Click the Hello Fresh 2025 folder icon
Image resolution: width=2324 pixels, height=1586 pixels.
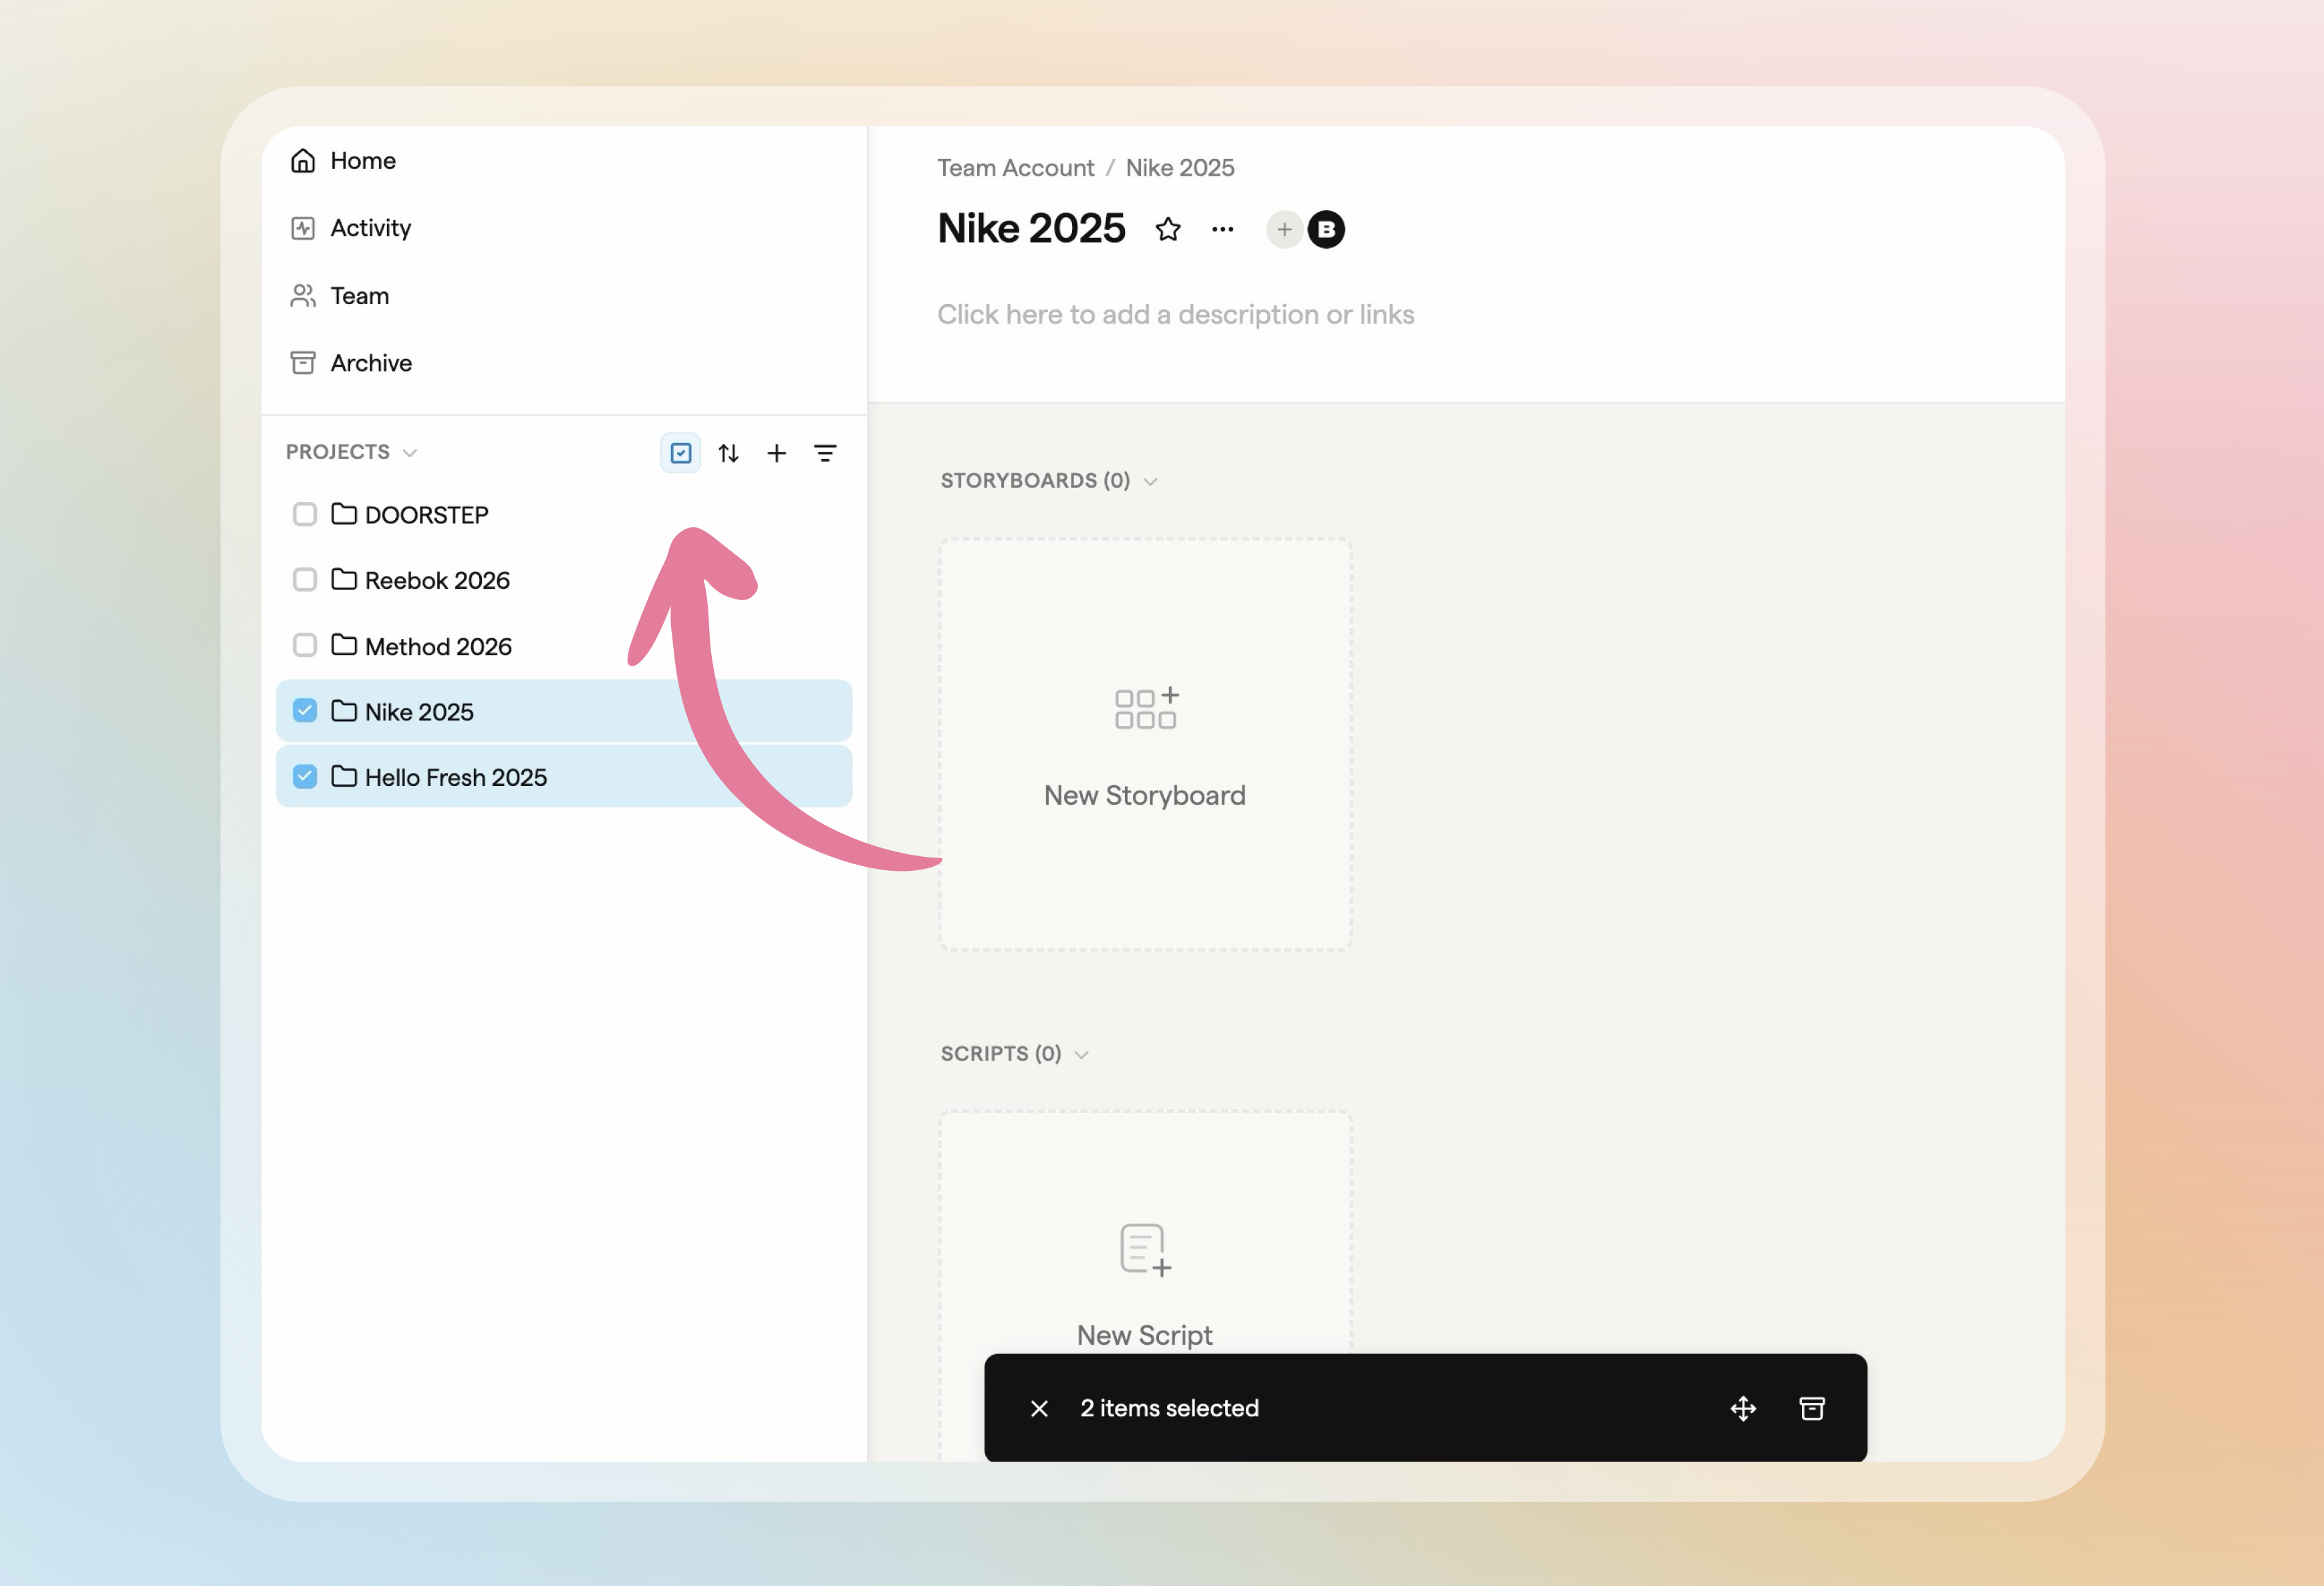pyautogui.click(x=344, y=777)
